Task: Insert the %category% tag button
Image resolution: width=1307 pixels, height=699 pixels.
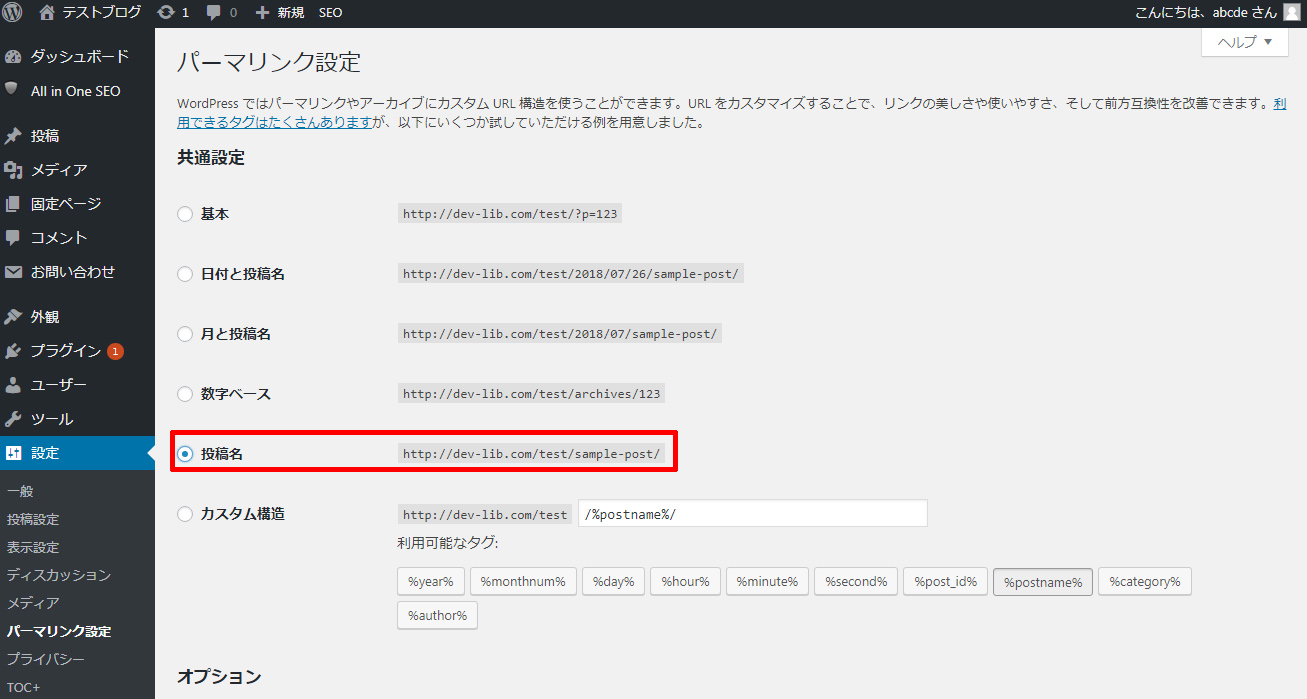Action: pos(1144,582)
